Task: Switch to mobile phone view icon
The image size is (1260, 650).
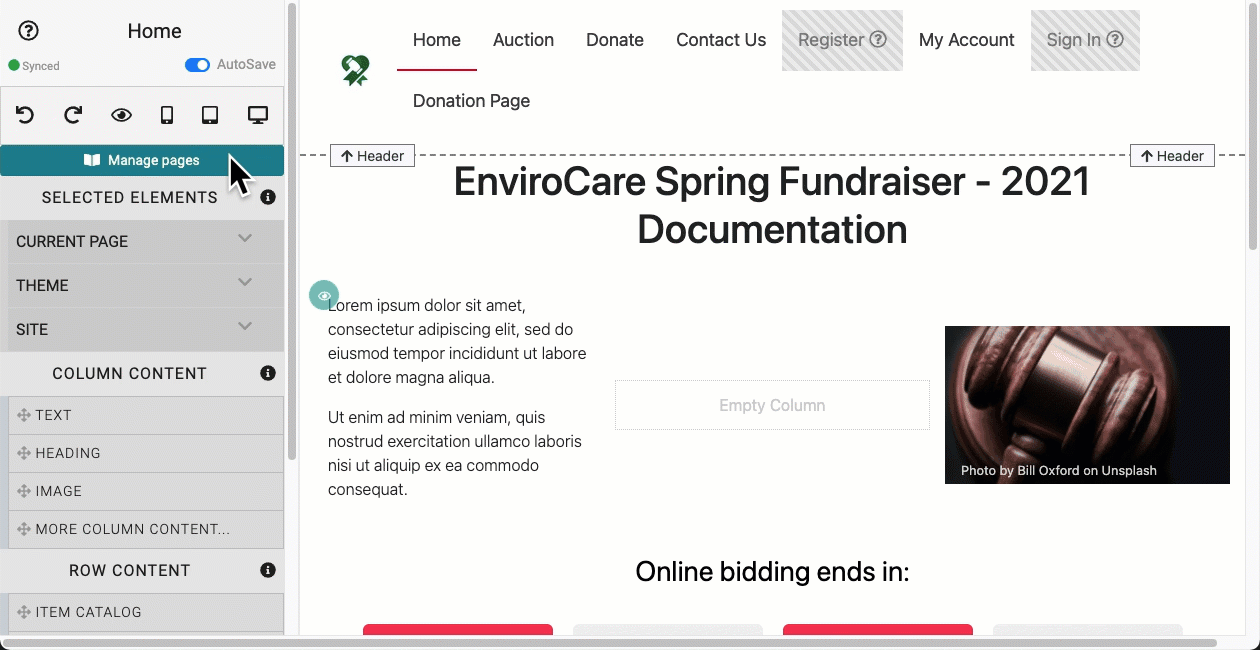Action: coord(167,115)
